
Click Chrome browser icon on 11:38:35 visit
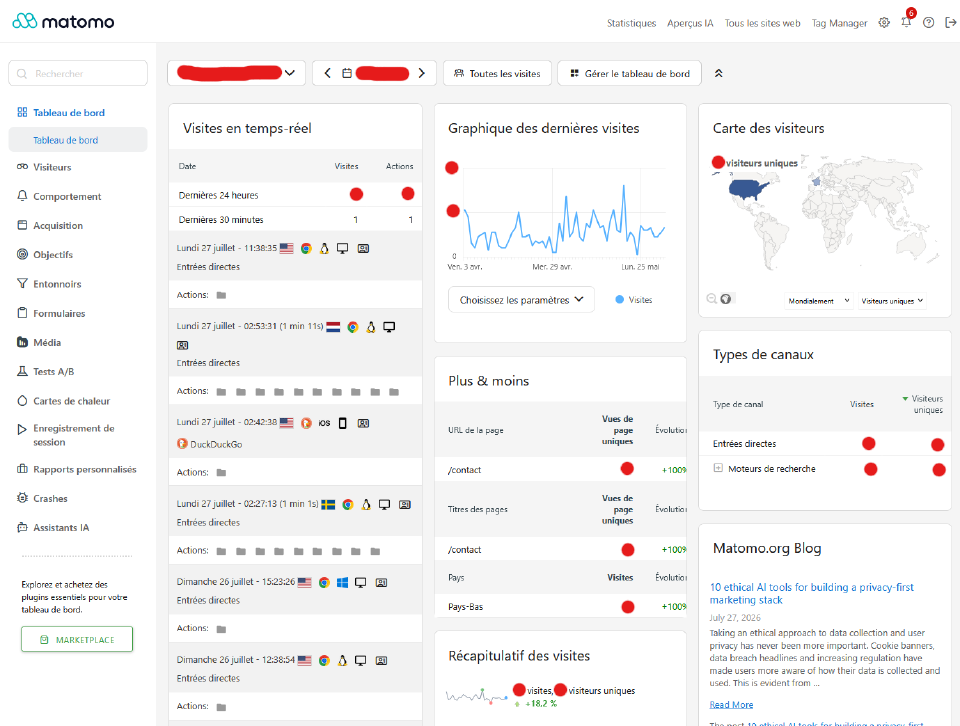(306, 249)
